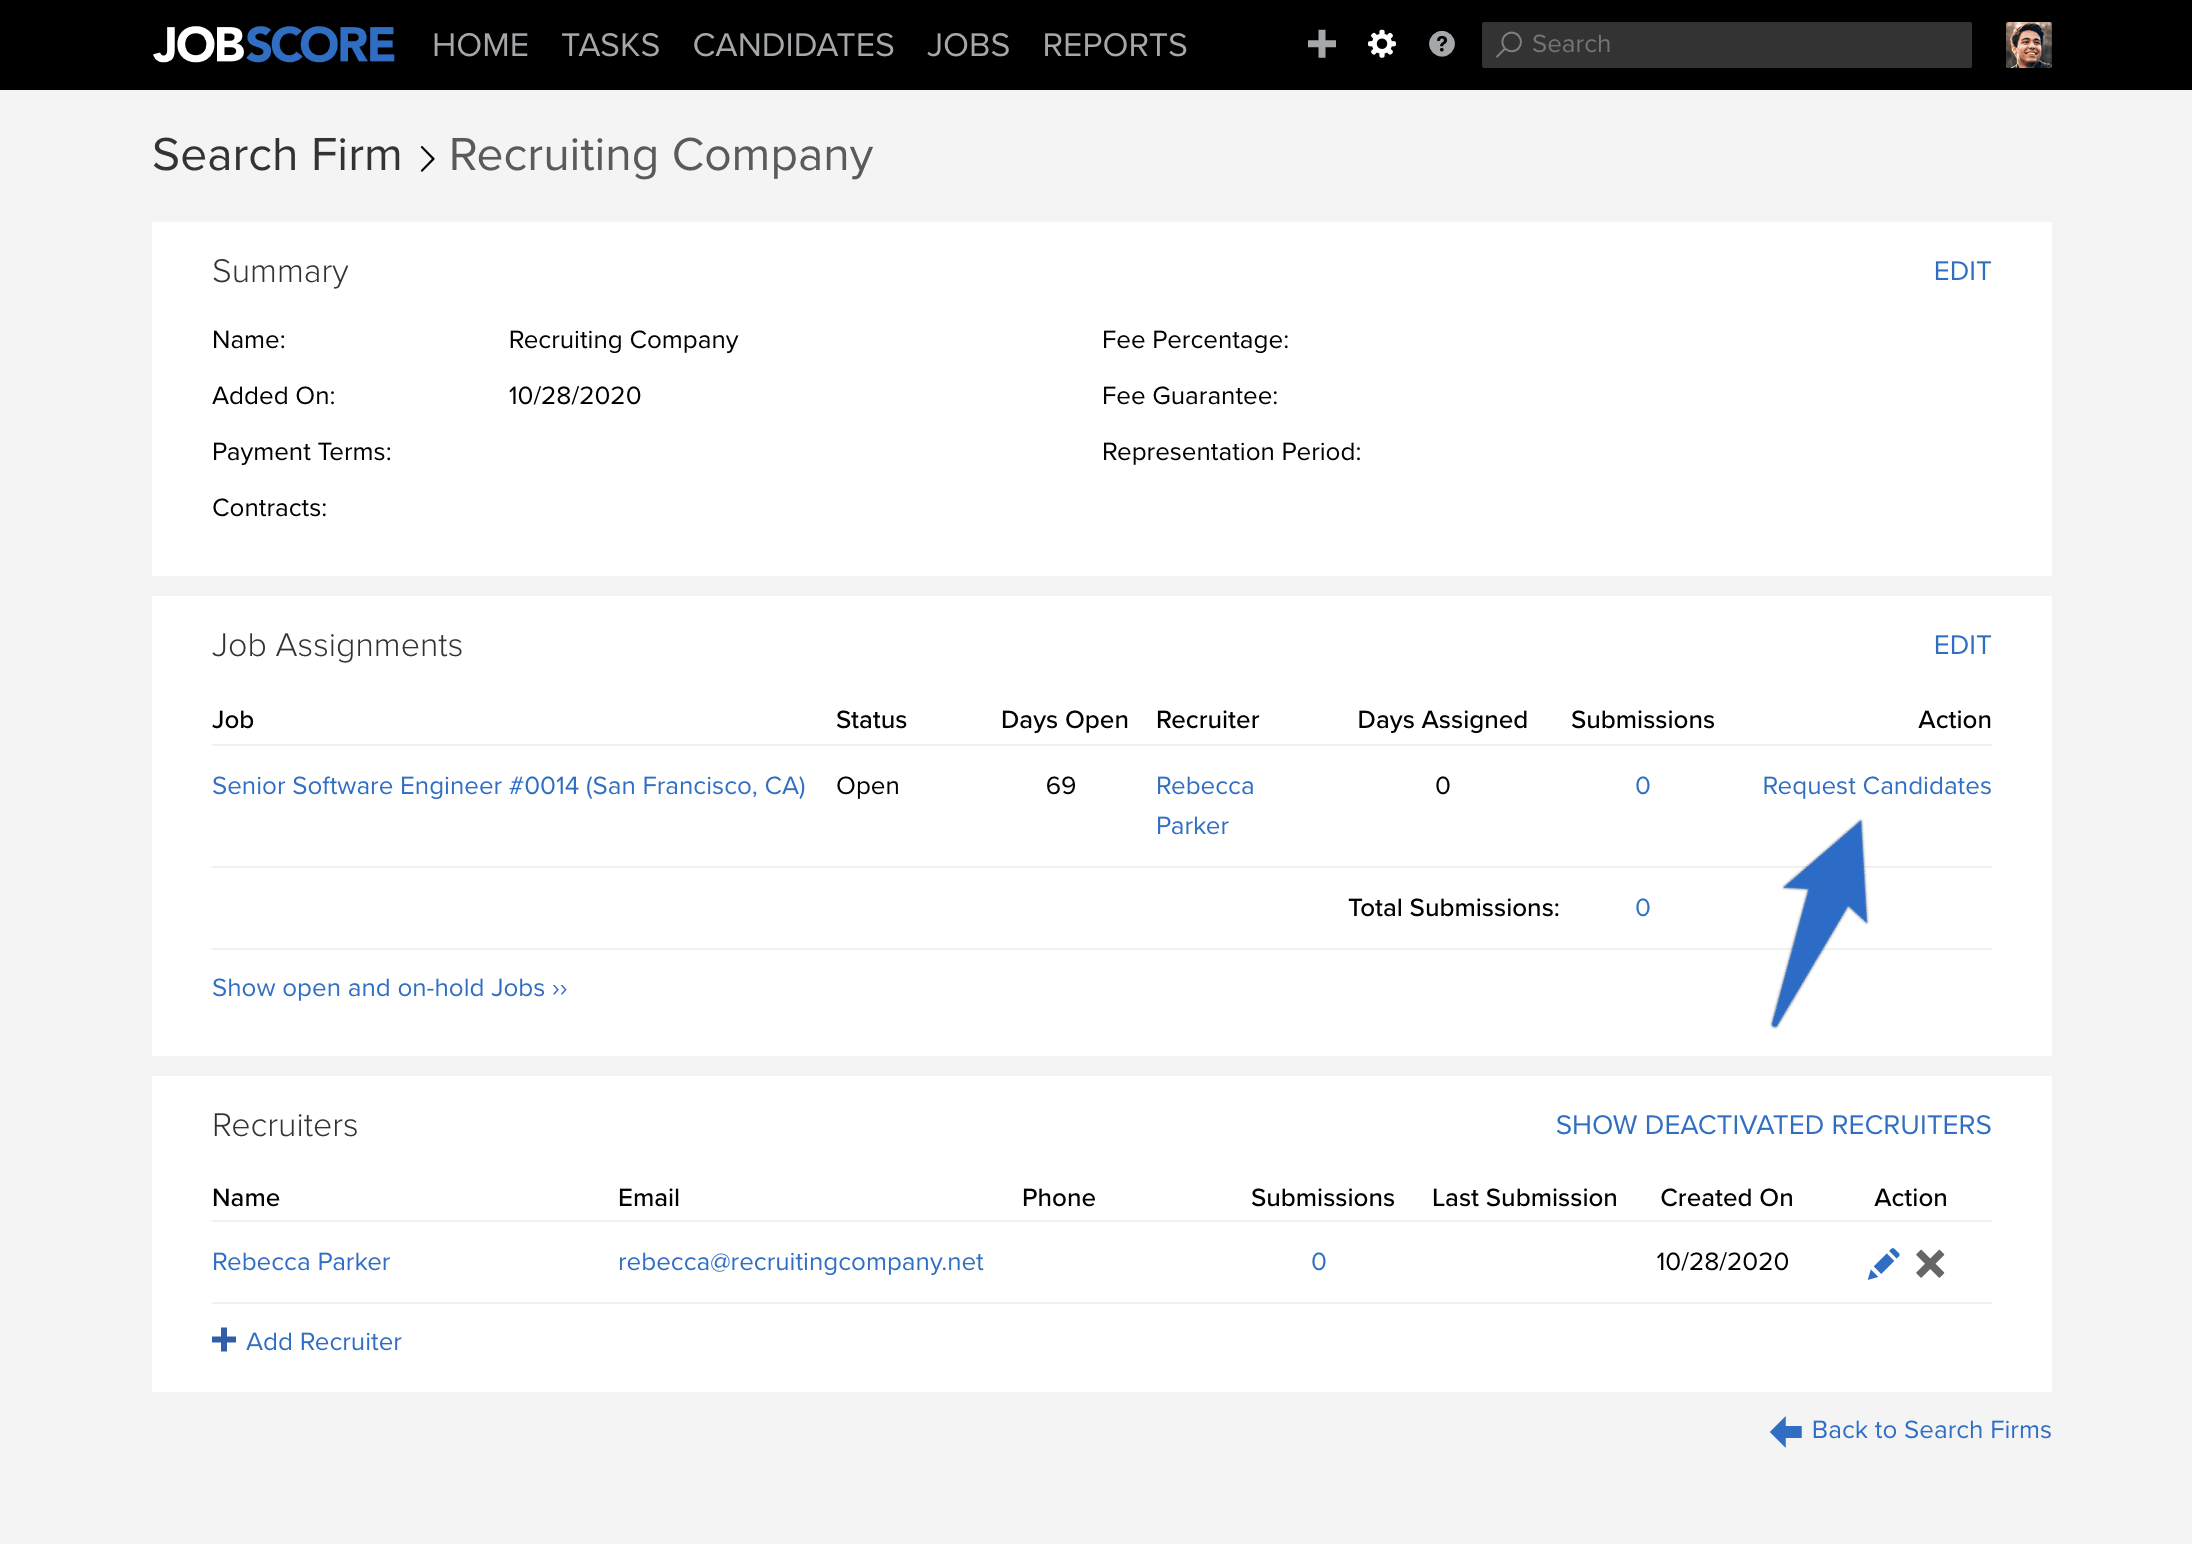2192x1544 pixels.
Task: Click the user profile avatar
Action: click(2028, 45)
